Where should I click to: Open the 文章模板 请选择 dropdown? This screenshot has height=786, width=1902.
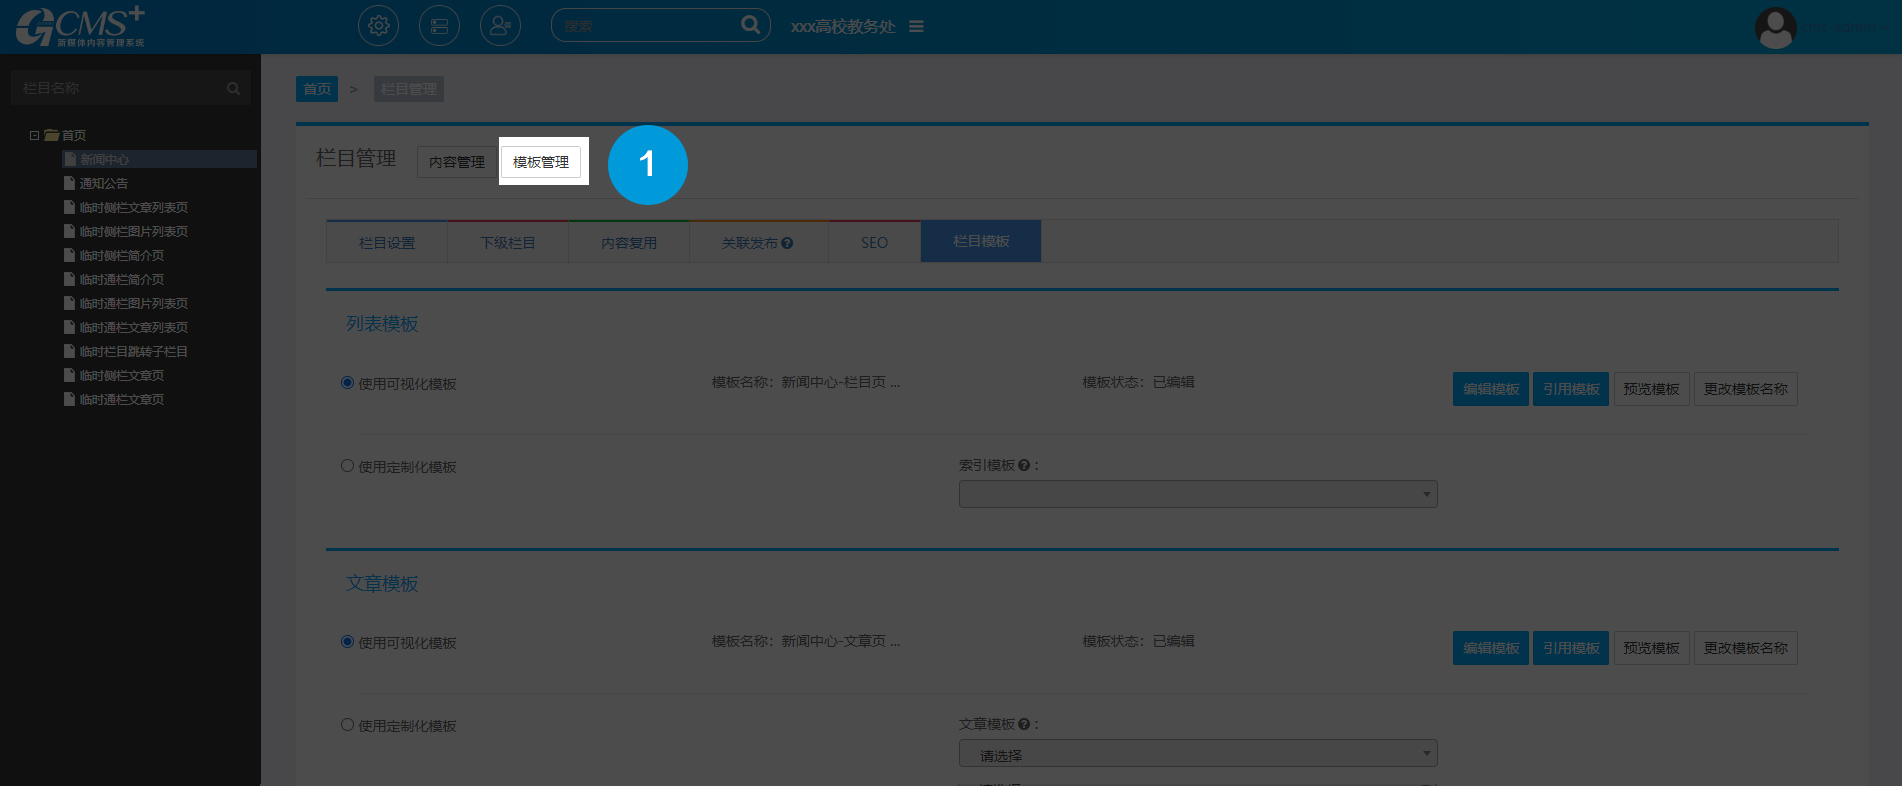tap(1197, 754)
